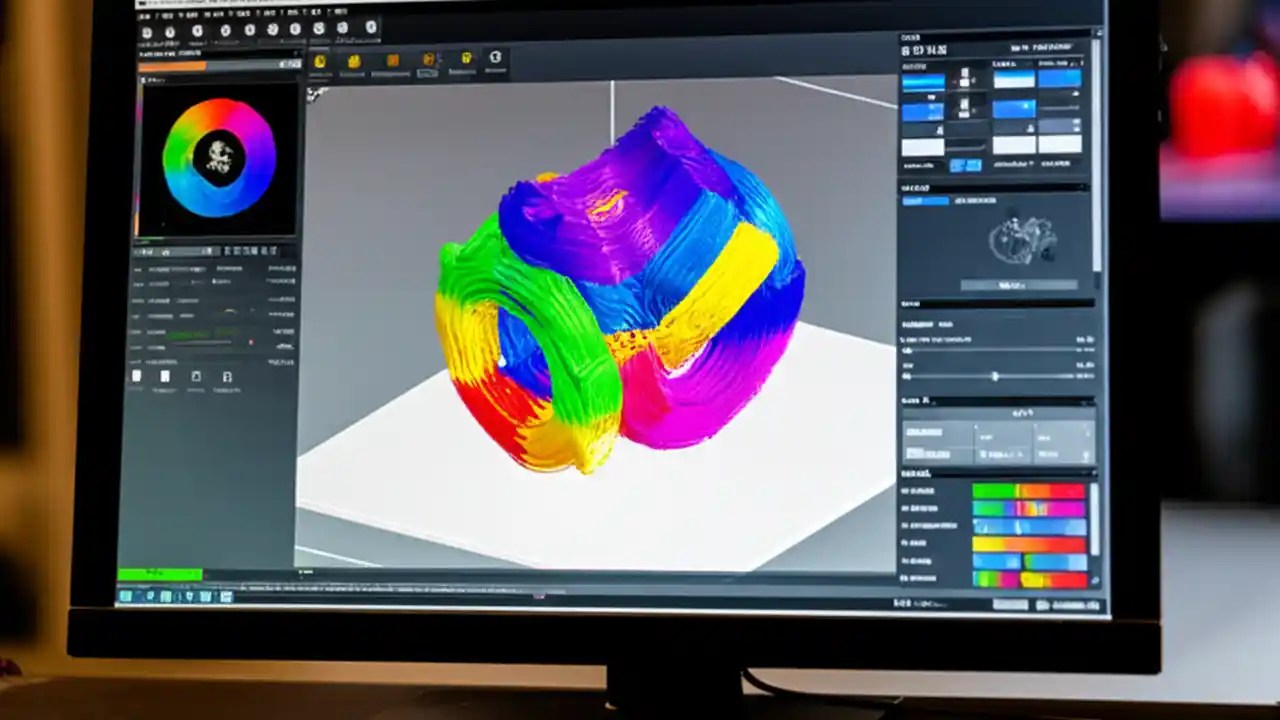The height and width of the screenshot is (720, 1280).
Task: Select the clone stamp icon on the toolbar
Action: point(429,62)
